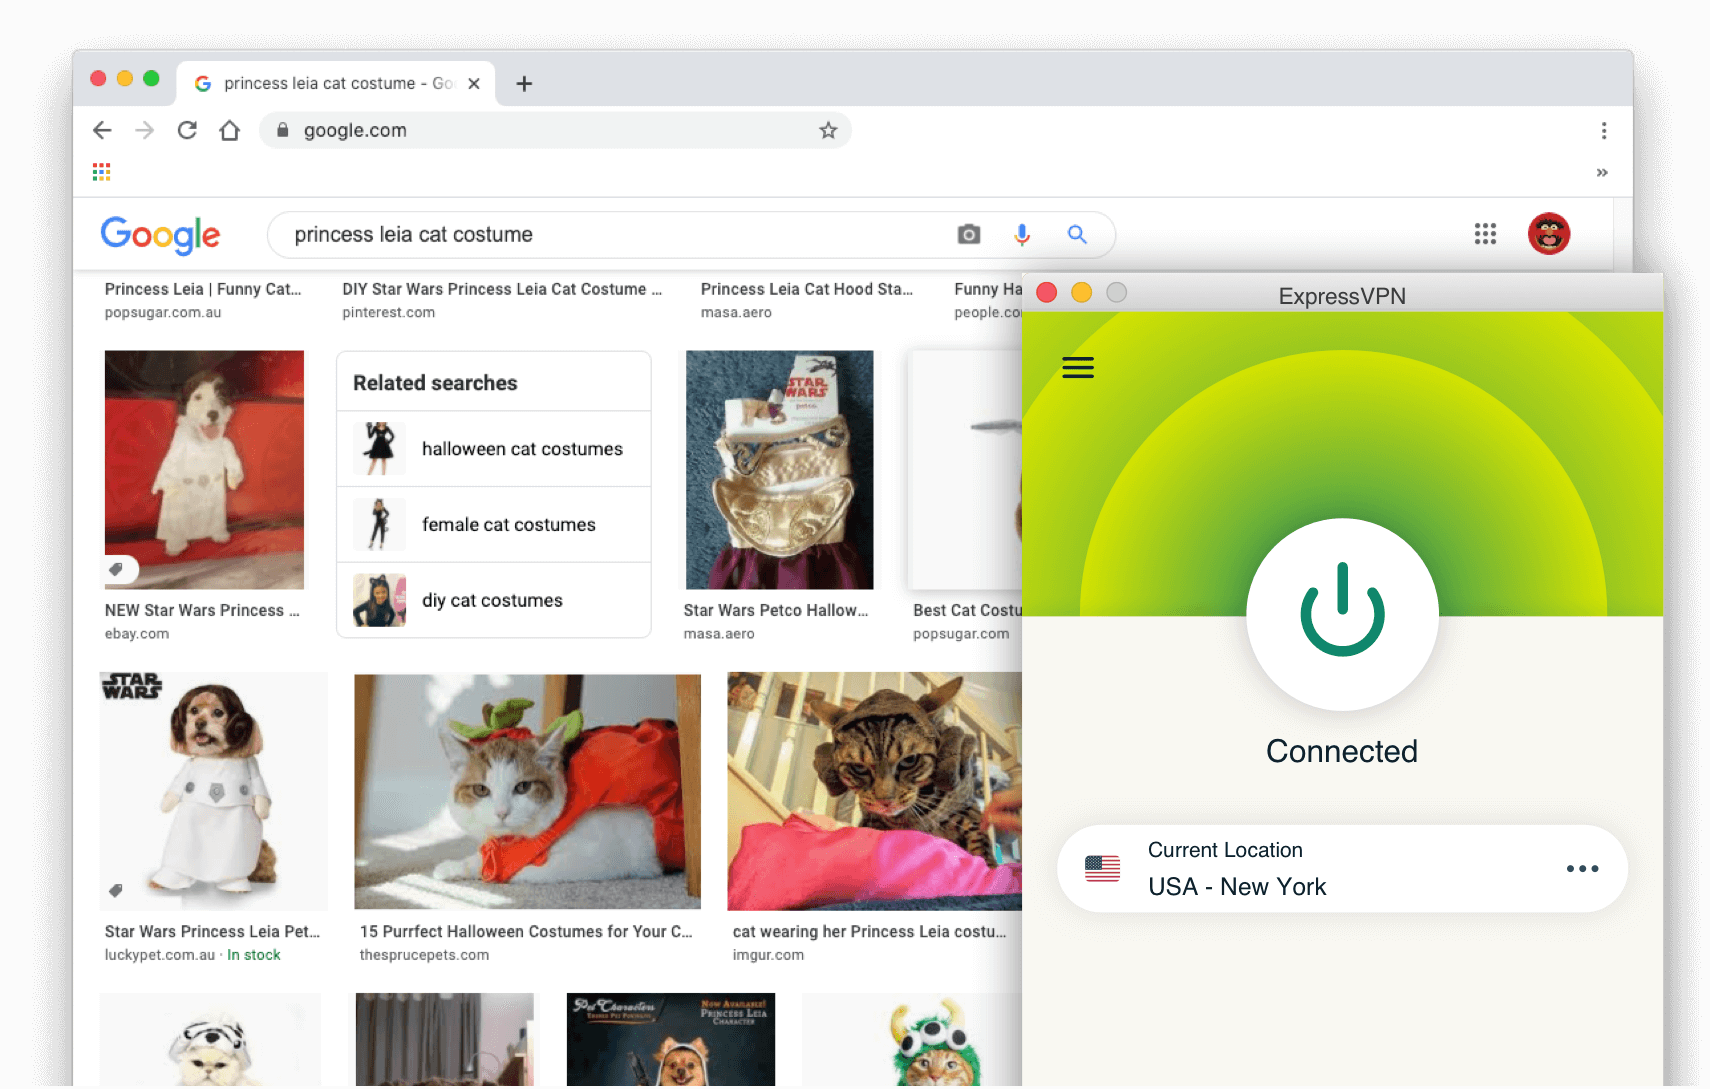This screenshot has width=1710, height=1089.
Task: Search by image using the camera icon
Action: (x=968, y=234)
